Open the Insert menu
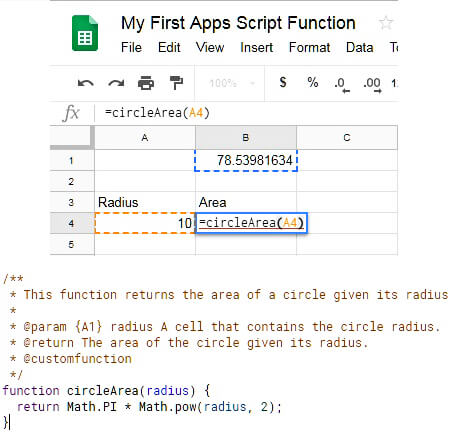The height and width of the screenshot is (436, 456). (x=257, y=47)
